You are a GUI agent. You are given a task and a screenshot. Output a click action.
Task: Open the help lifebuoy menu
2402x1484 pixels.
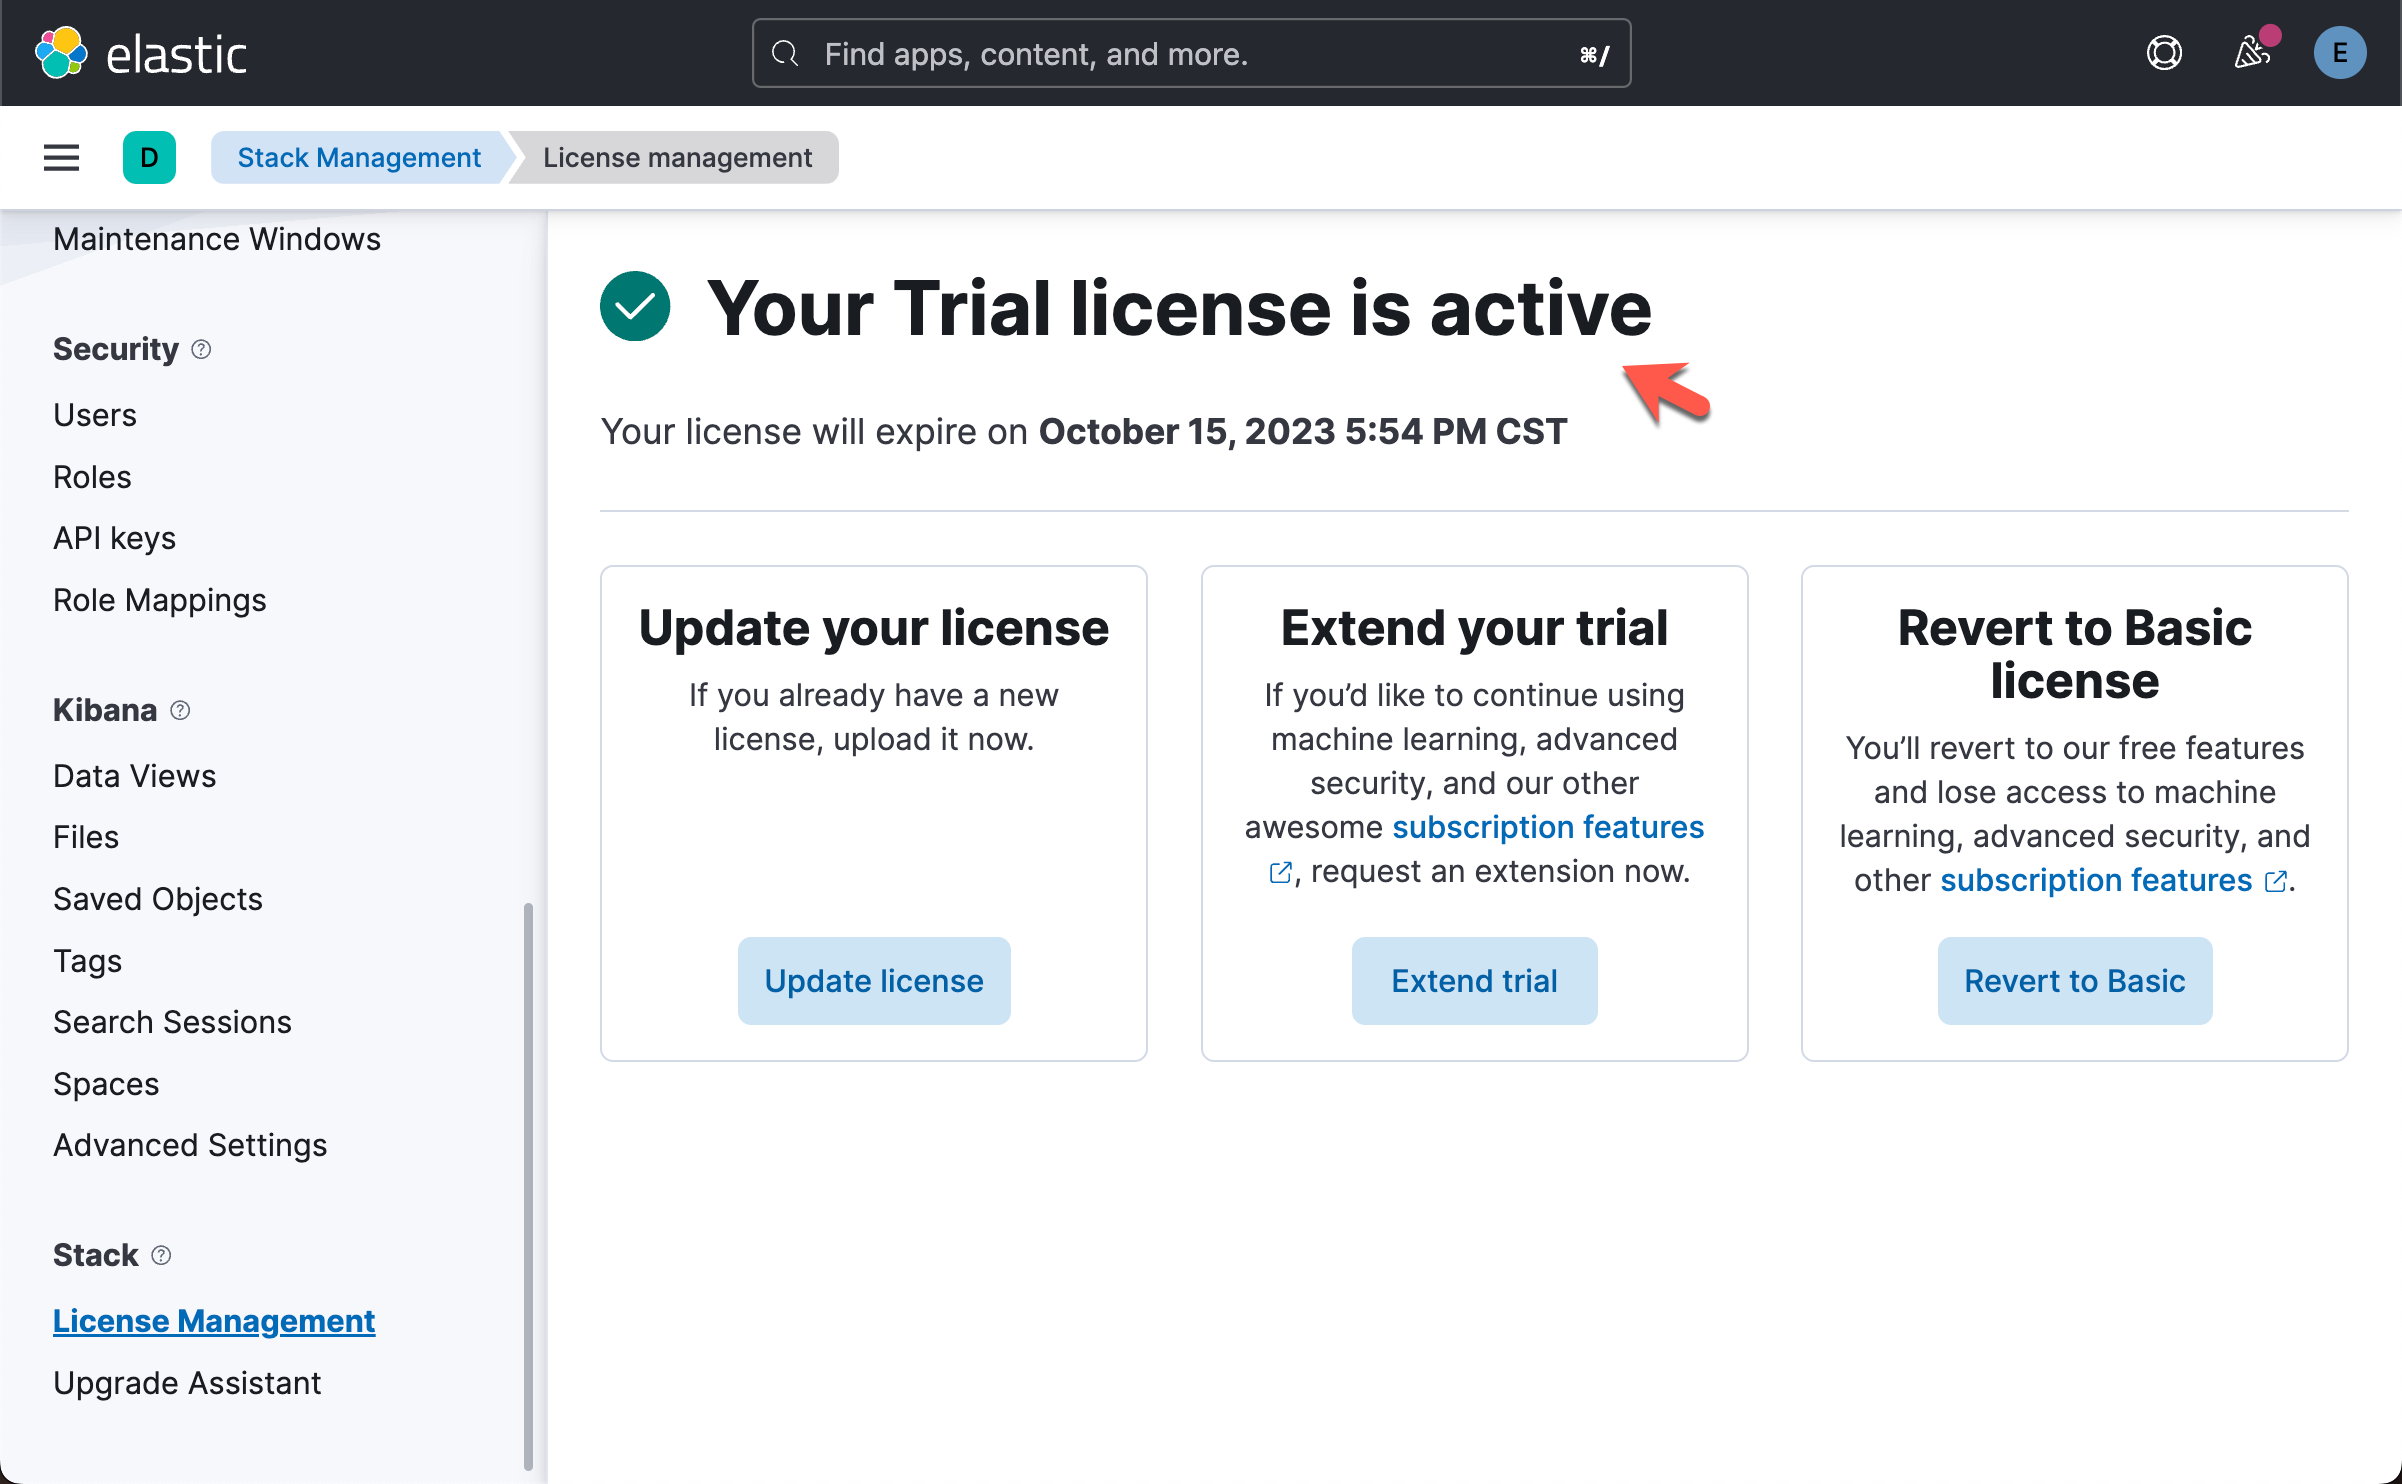(2163, 53)
